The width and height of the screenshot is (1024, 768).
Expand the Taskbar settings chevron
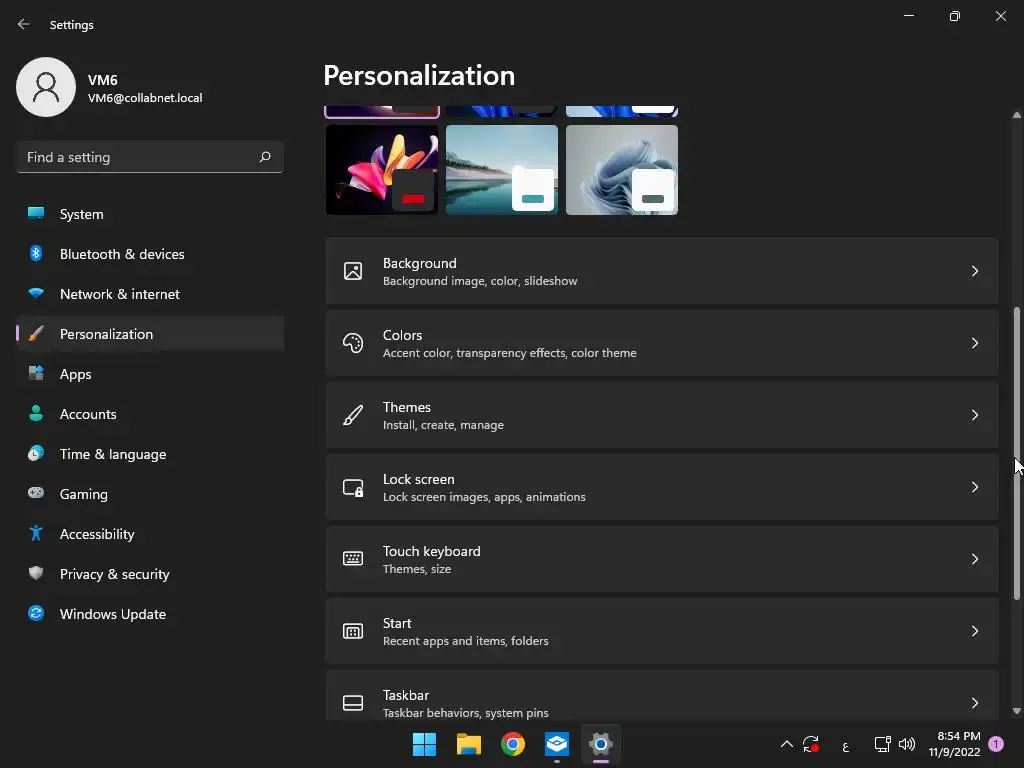[974, 703]
